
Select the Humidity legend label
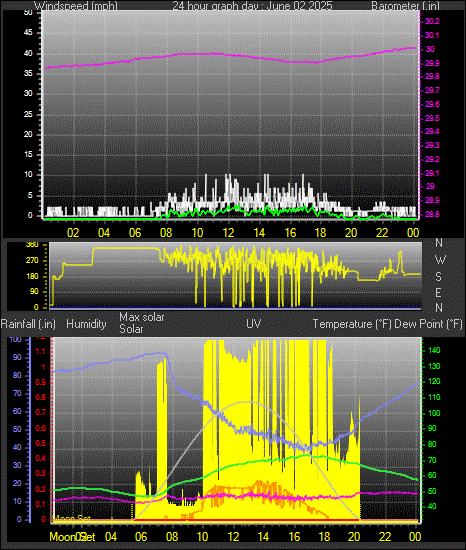(x=86, y=324)
